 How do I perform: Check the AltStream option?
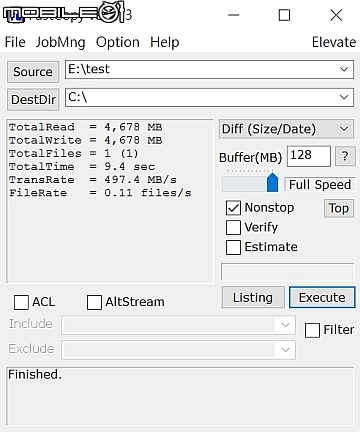click(94, 302)
